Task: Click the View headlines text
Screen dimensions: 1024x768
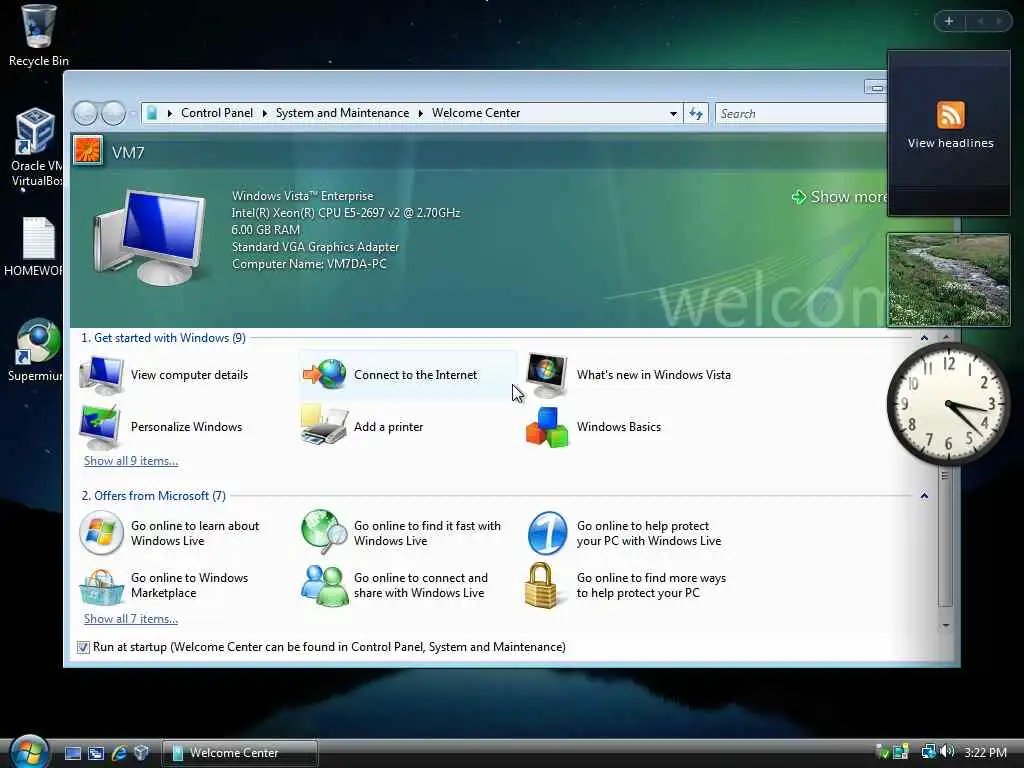Action: (x=950, y=143)
